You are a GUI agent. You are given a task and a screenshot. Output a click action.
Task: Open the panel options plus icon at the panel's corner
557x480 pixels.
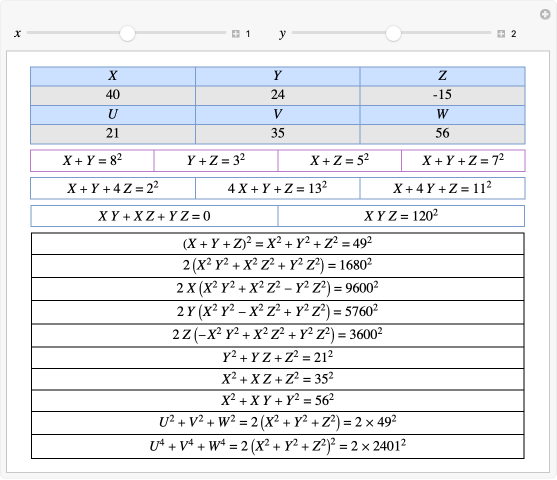click(x=545, y=14)
